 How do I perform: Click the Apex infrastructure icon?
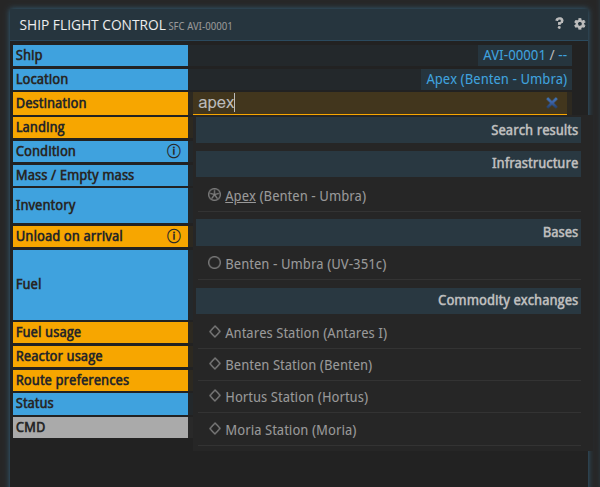(x=214, y=196)
